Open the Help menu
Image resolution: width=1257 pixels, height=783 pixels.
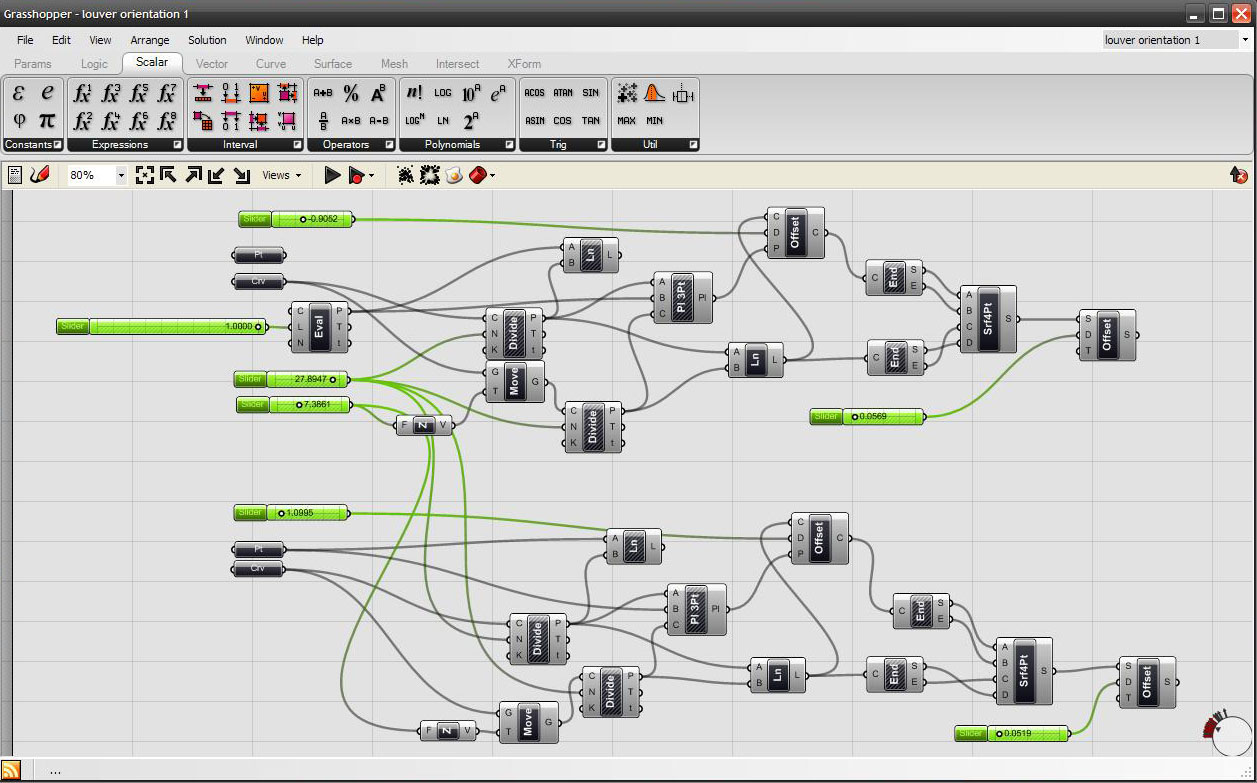312,40
